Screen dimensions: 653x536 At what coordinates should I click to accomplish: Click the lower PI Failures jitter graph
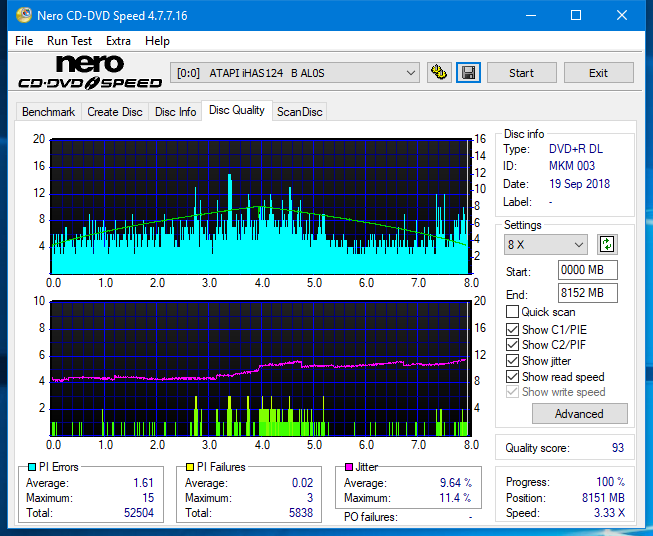(261, 369)
